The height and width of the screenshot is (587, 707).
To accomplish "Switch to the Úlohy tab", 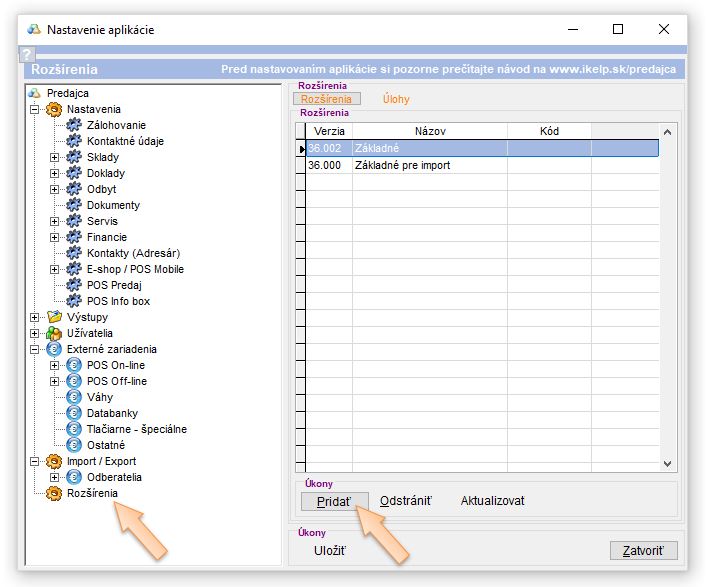I will tap(396, 99).
